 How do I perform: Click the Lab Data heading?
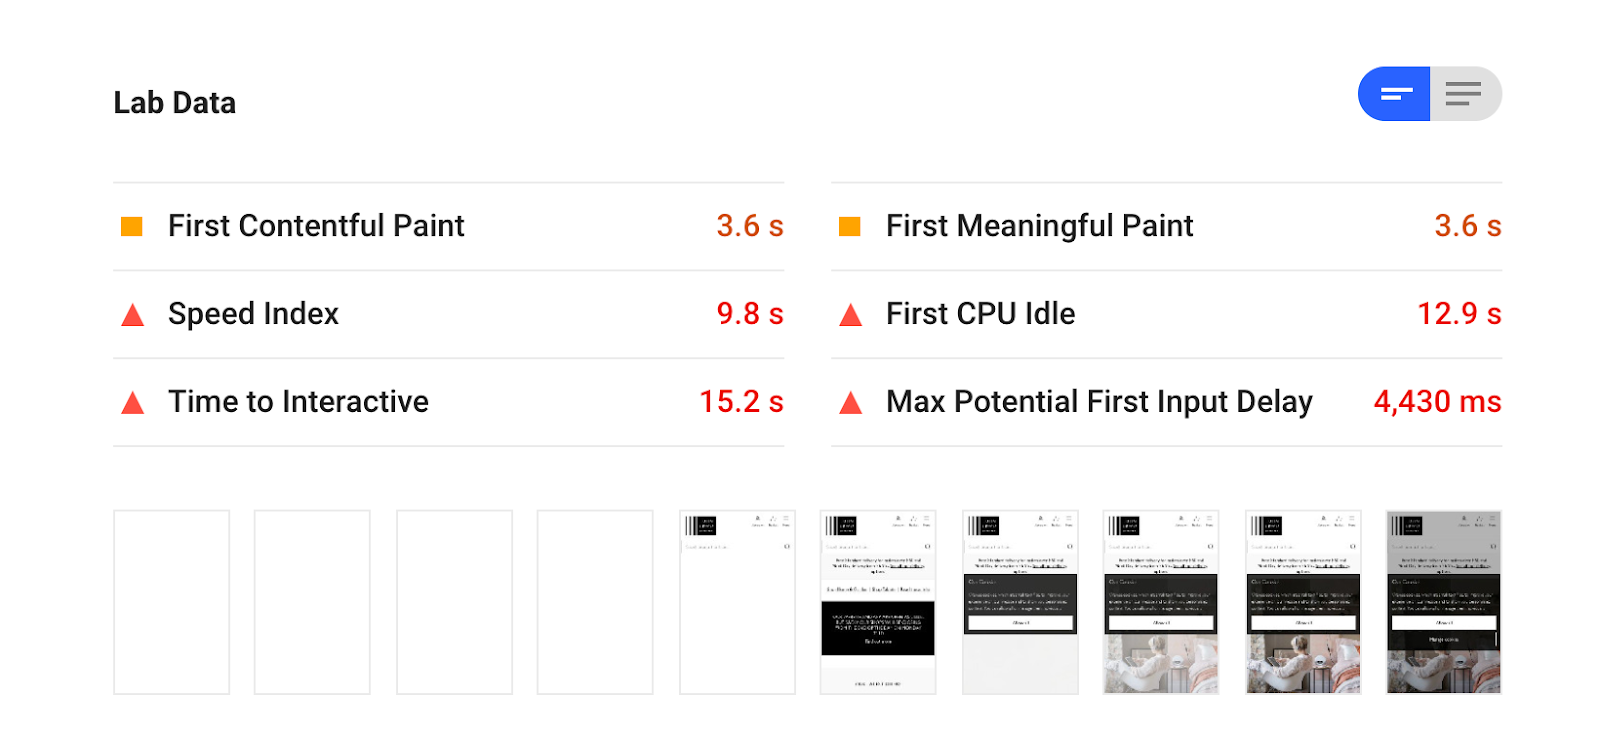175,103
